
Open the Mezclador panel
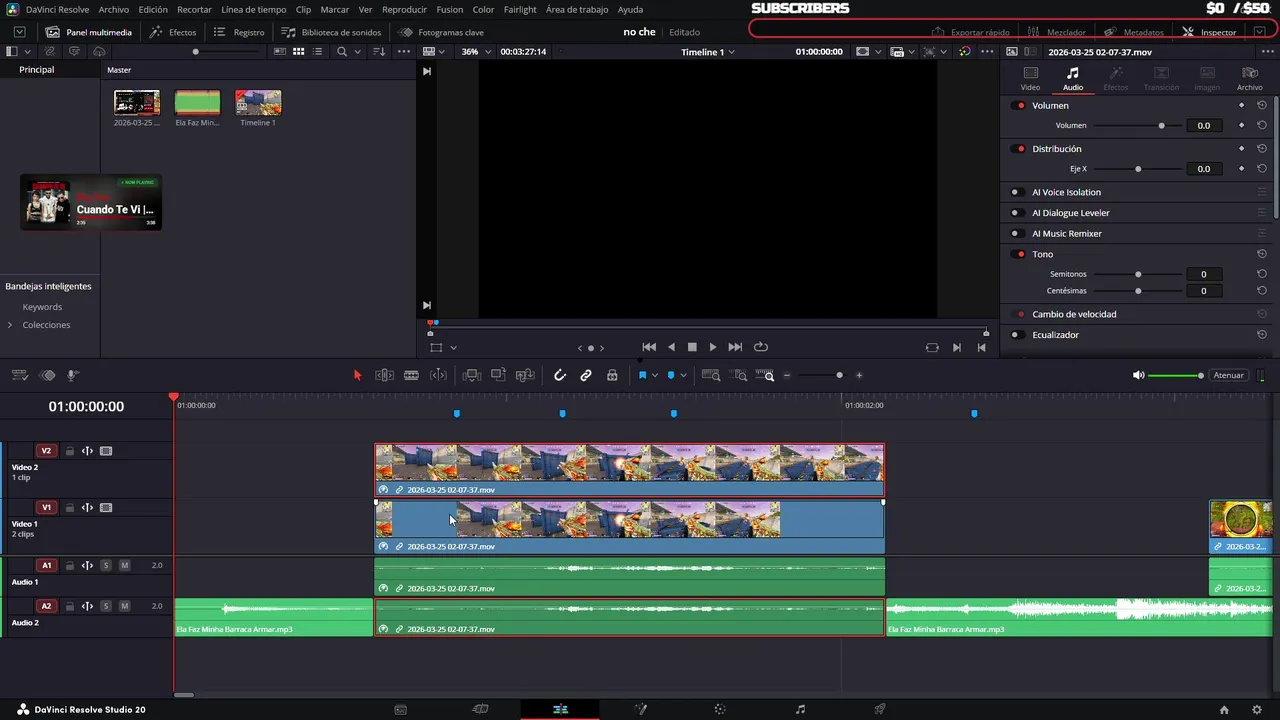tap(1056, 32)
